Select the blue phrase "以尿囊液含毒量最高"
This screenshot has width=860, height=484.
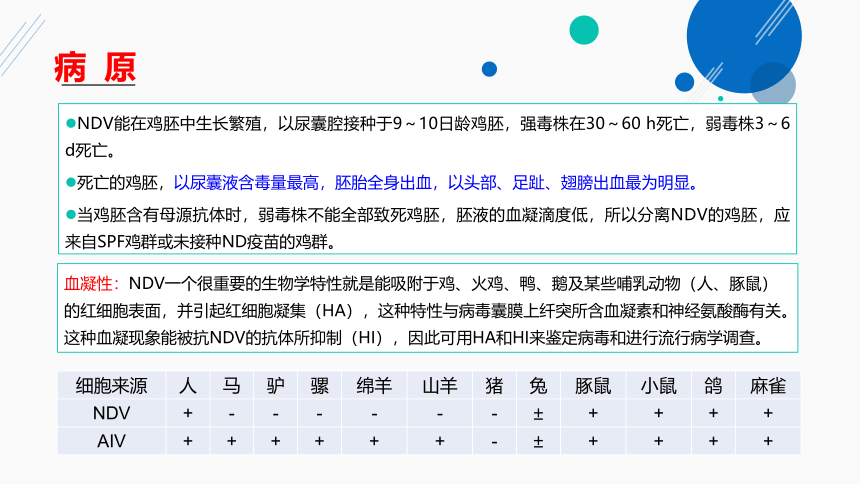[x=246, y=183]
